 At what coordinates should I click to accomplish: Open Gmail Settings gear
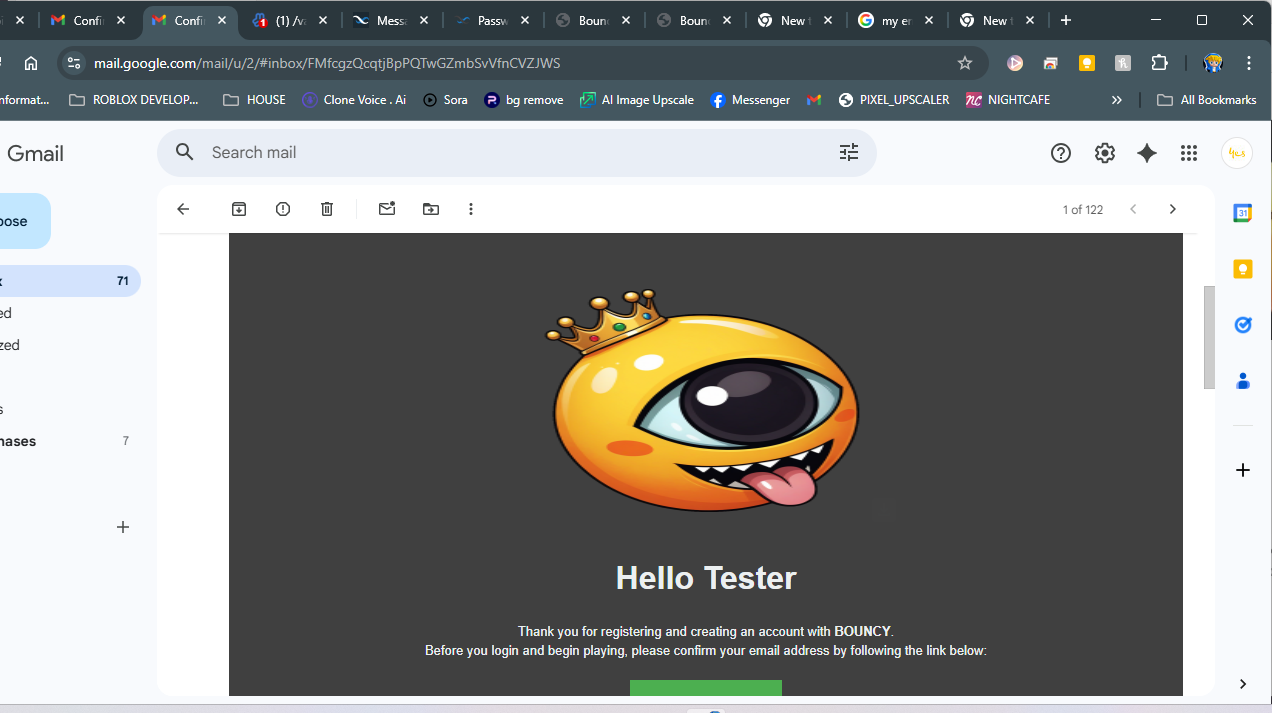coord(1104,153)
